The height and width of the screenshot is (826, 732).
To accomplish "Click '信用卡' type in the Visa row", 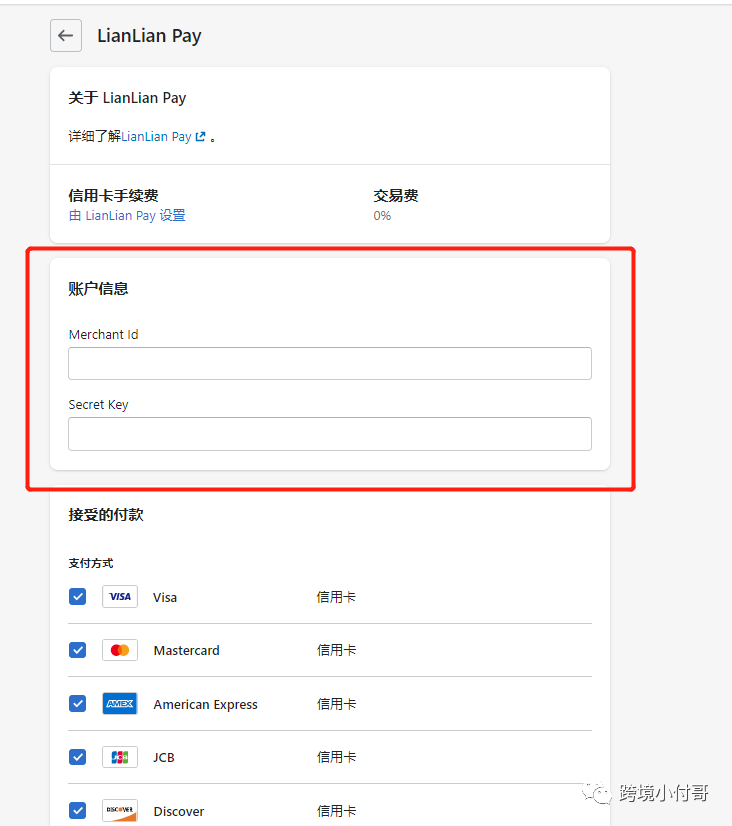I will 336,597.
